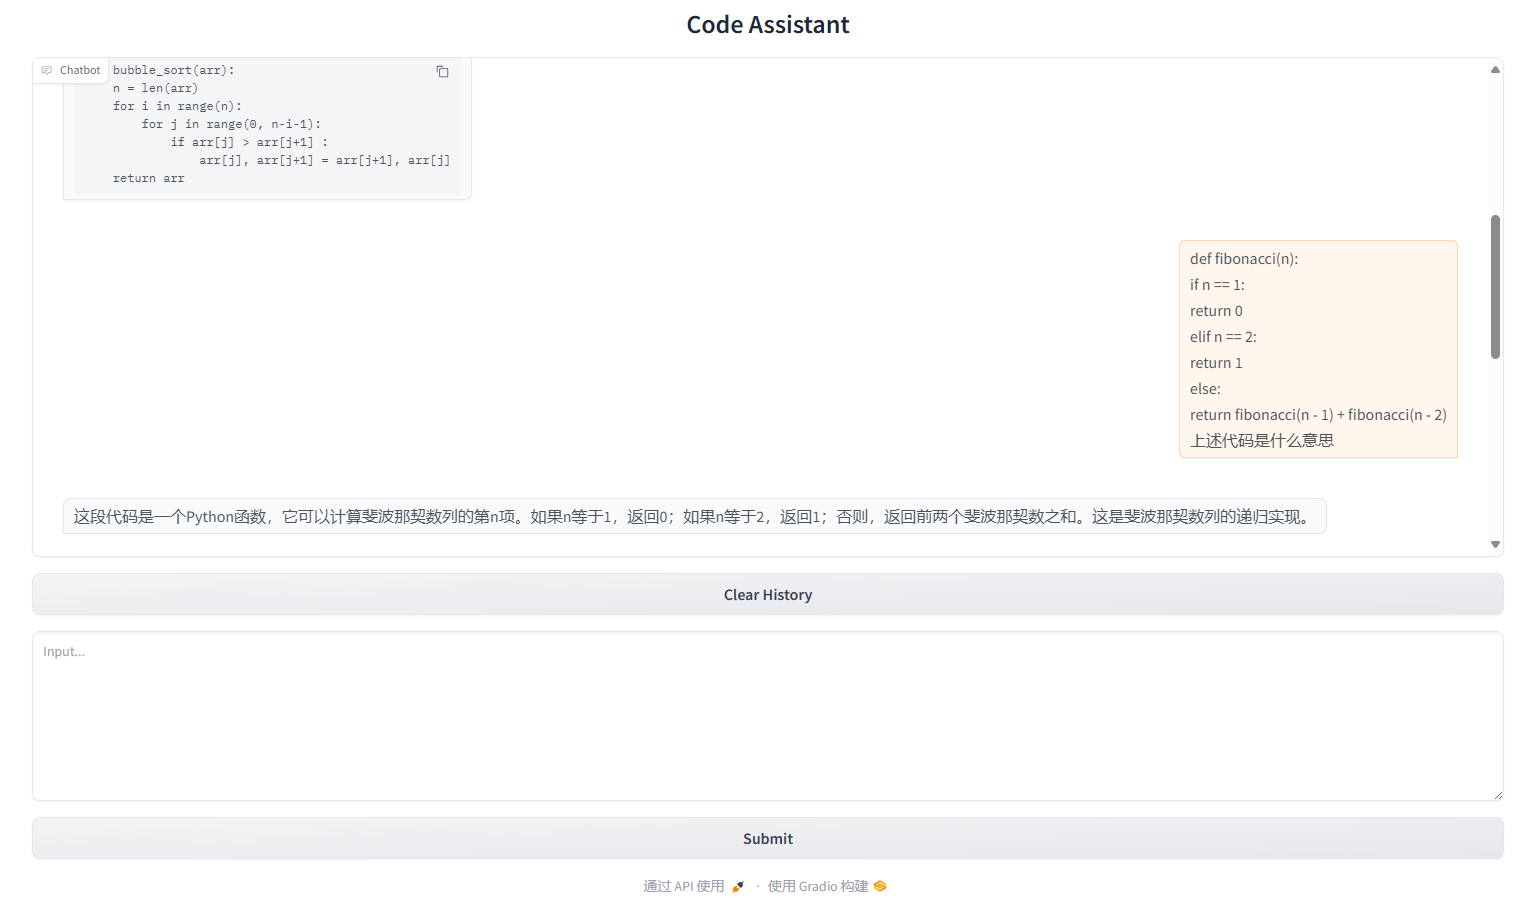Clear the chat history

(x=768, y=595)
